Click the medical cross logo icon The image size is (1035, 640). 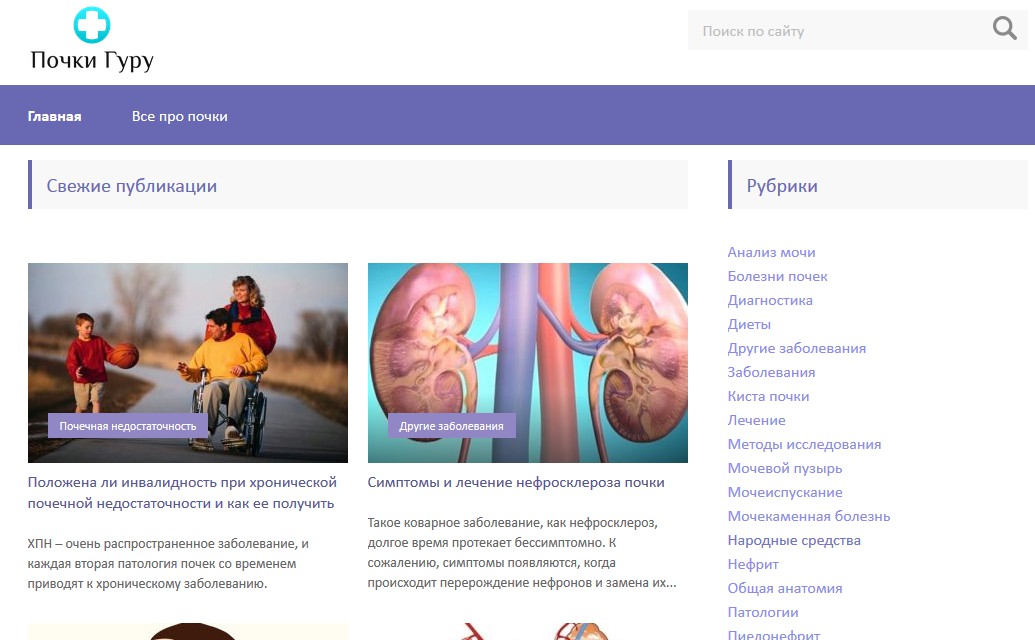tap(92, 25)
